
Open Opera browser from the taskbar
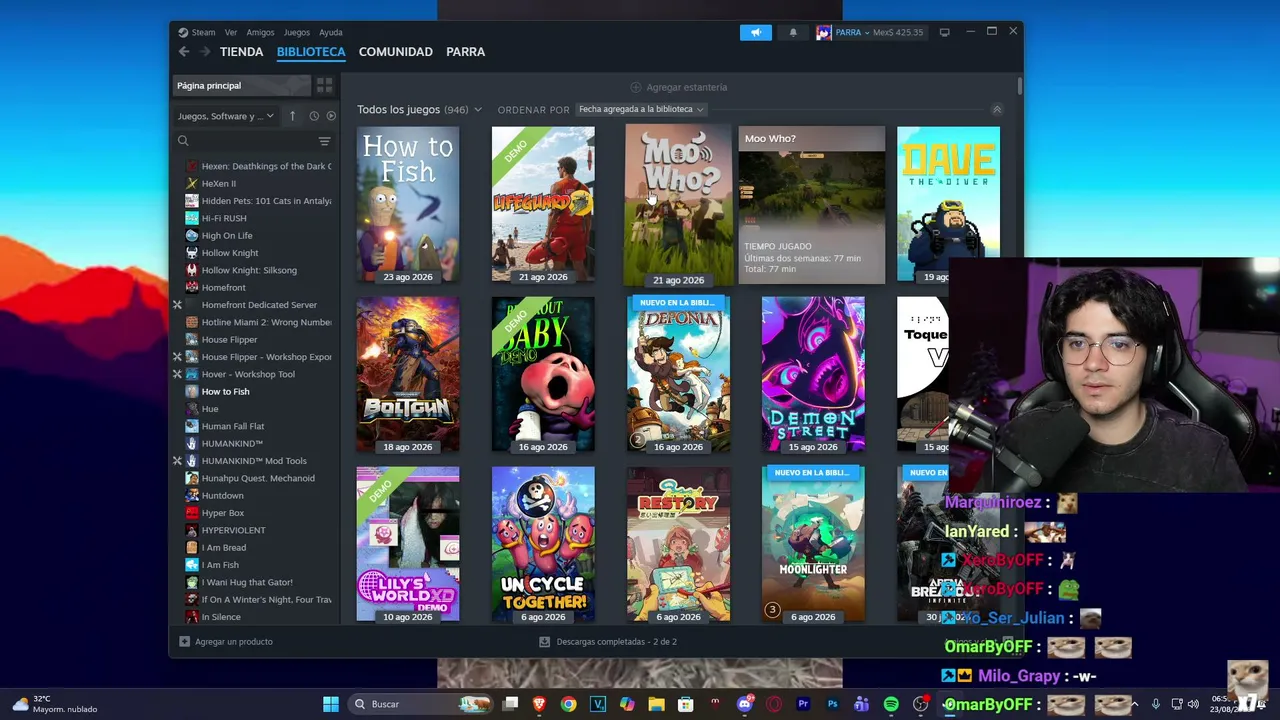pos(774,704)
